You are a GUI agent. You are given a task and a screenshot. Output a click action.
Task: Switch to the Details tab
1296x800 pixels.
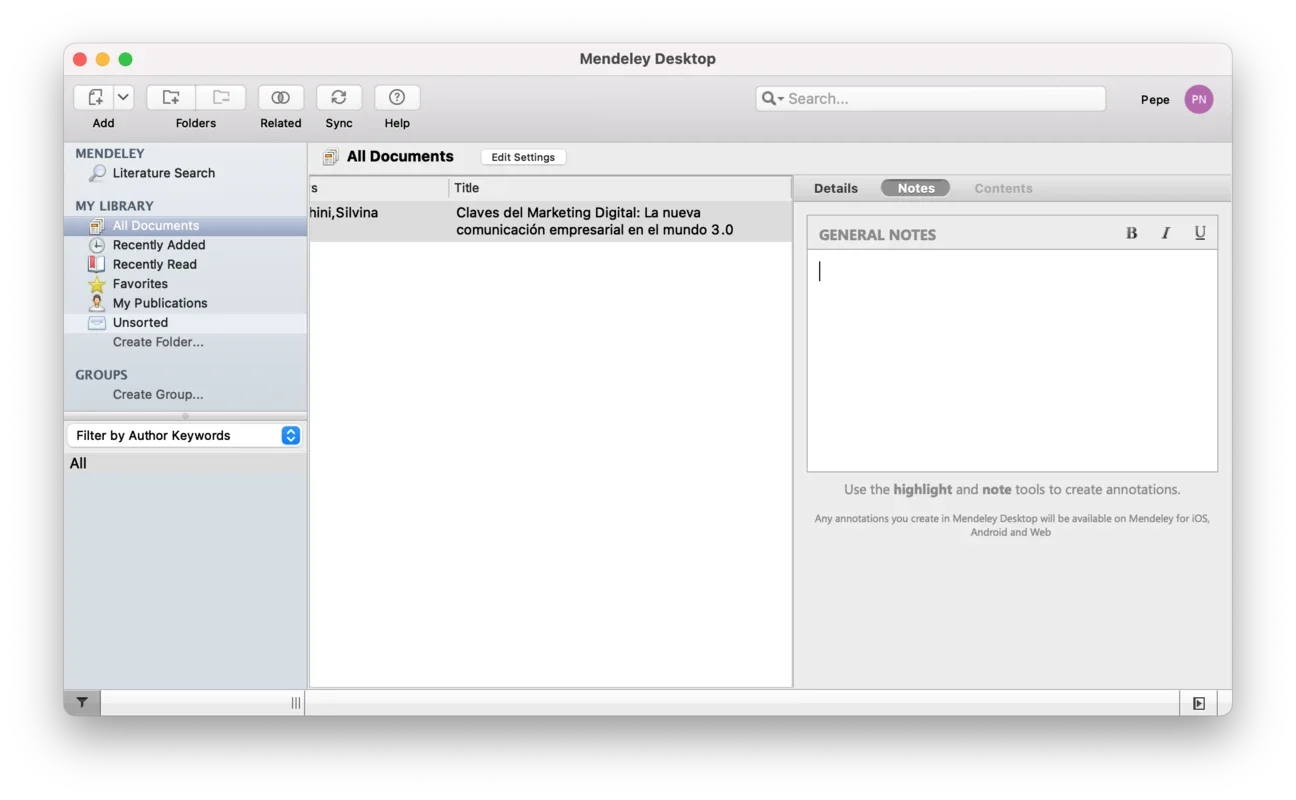[836, 188]
